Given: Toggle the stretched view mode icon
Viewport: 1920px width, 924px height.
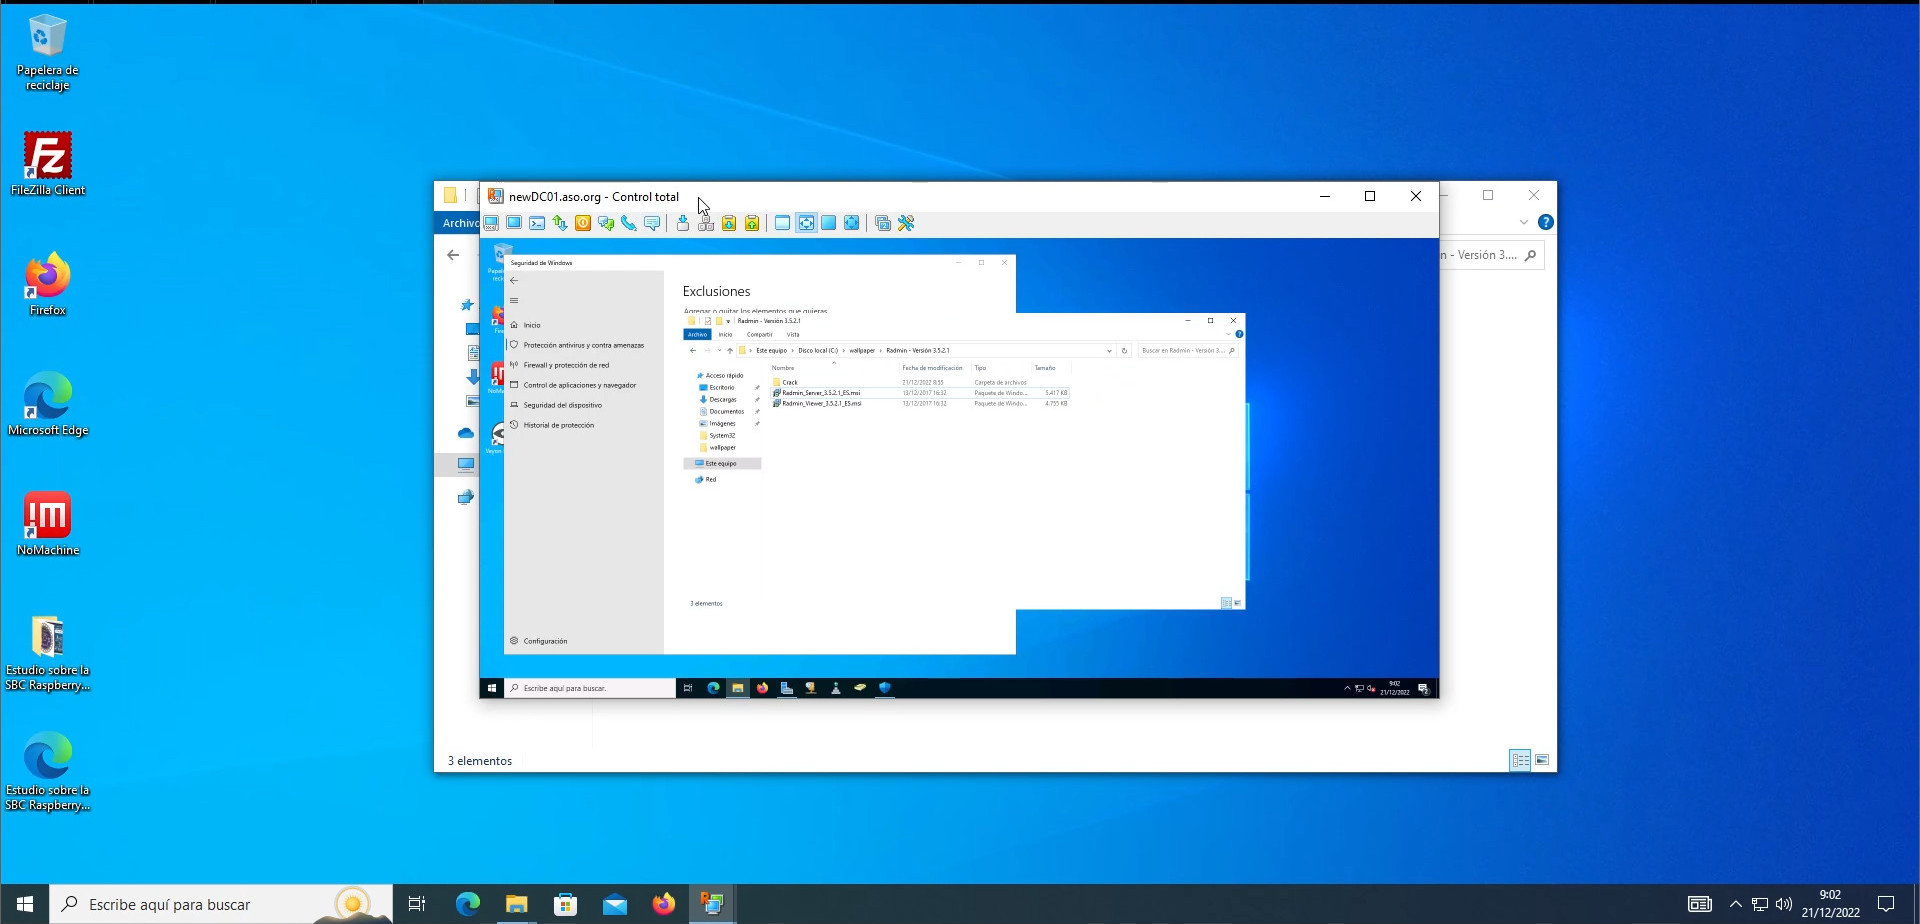Looking at the screenshot, I should pyautogui.click(x=806, y=223).
